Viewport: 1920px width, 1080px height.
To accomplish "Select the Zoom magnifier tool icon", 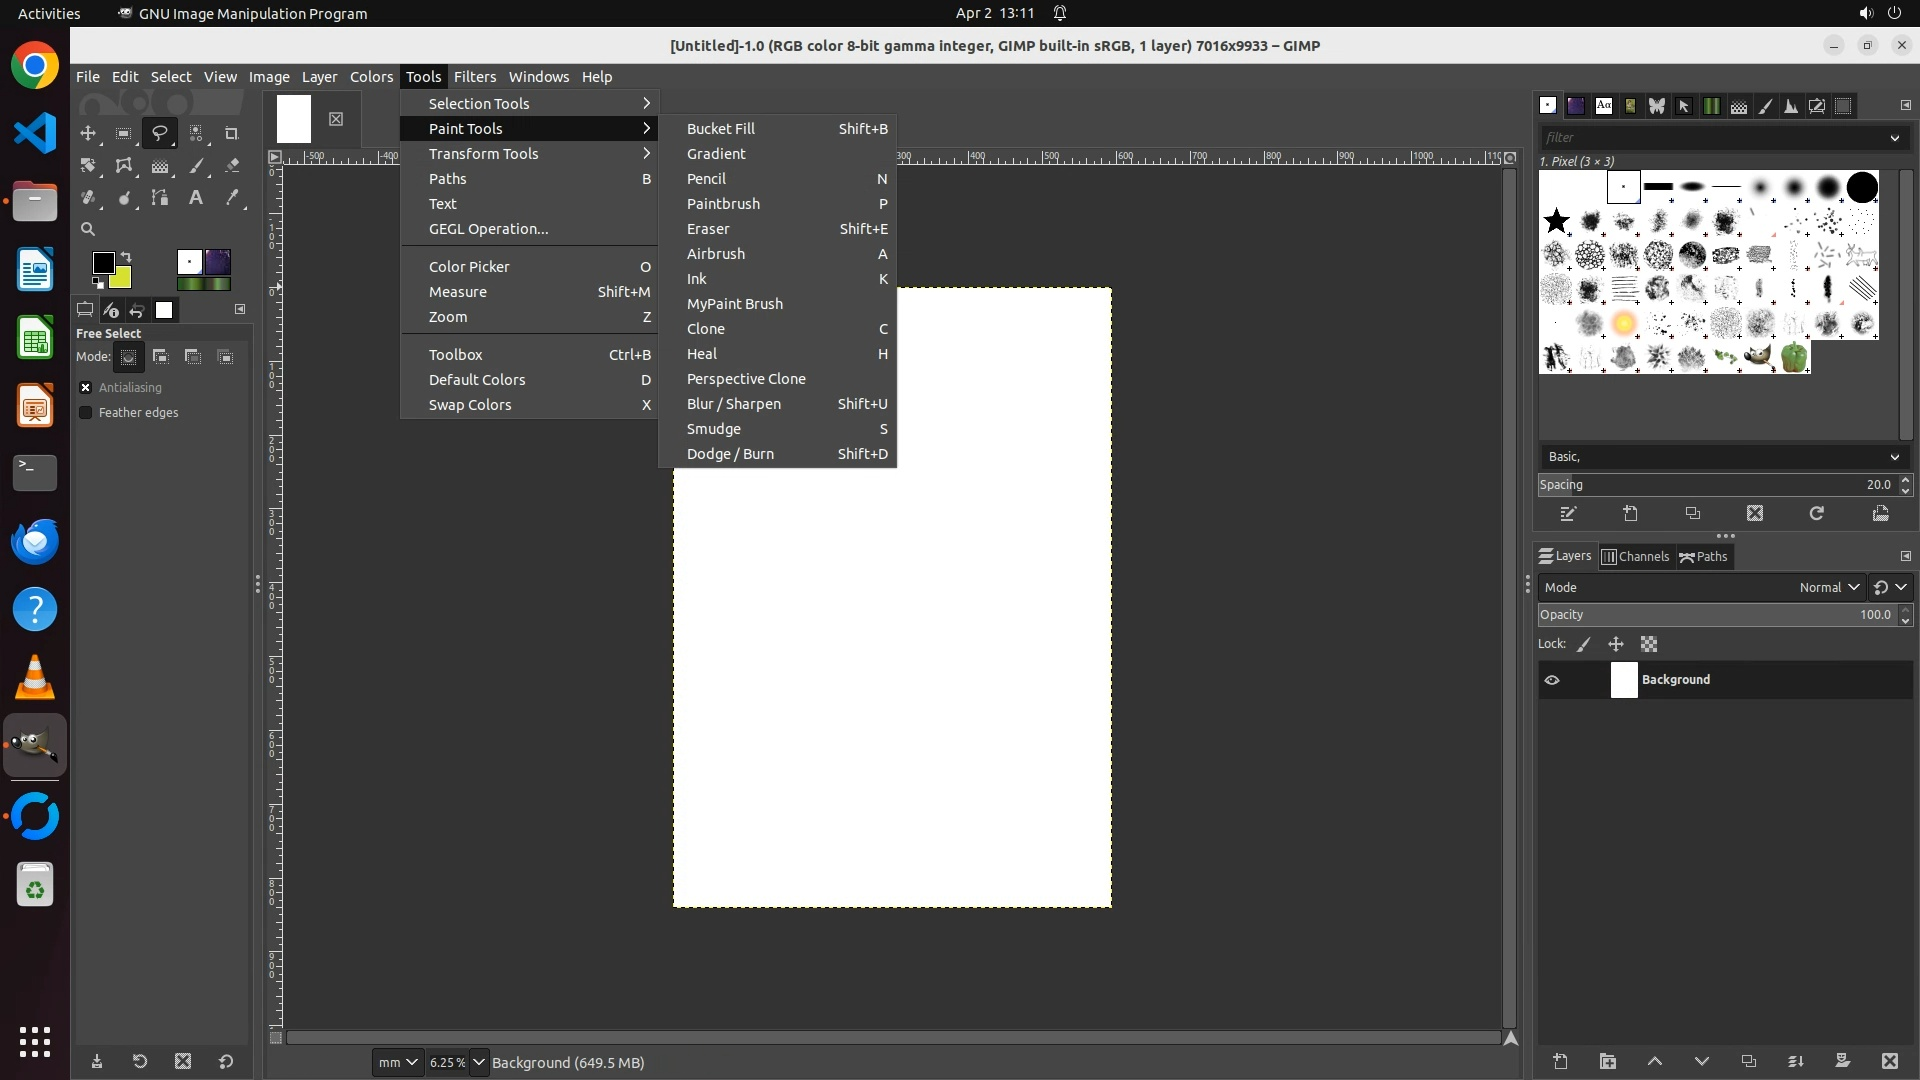I will pos(88,230).
